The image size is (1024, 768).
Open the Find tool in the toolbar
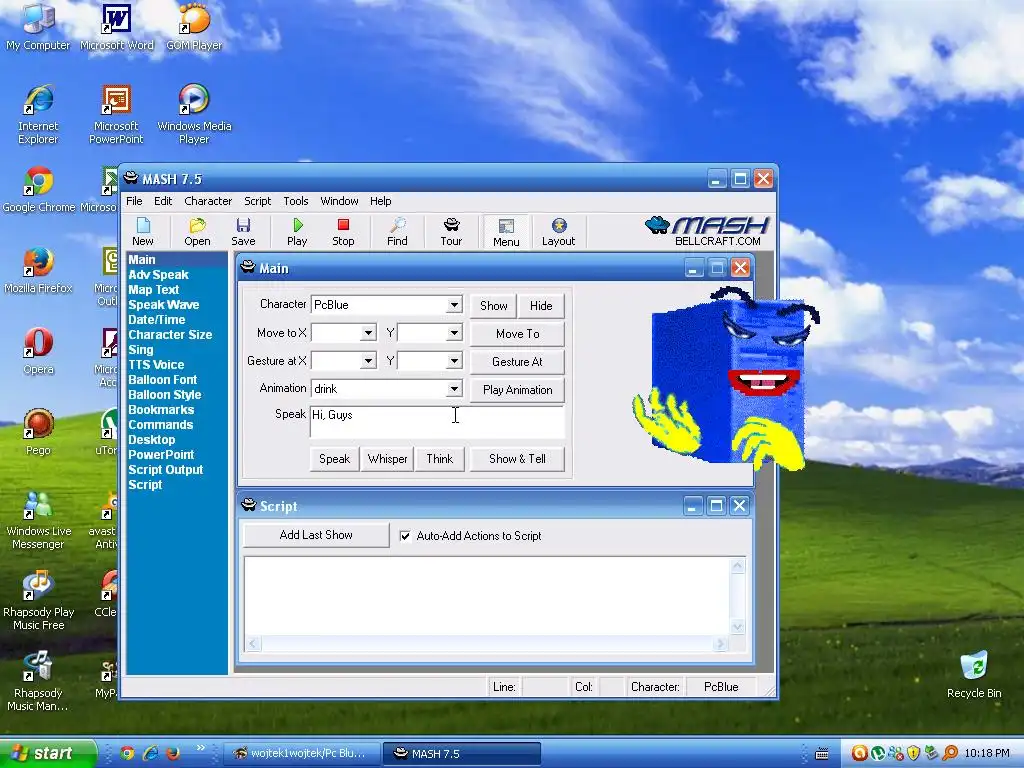(x=397, y=232)
